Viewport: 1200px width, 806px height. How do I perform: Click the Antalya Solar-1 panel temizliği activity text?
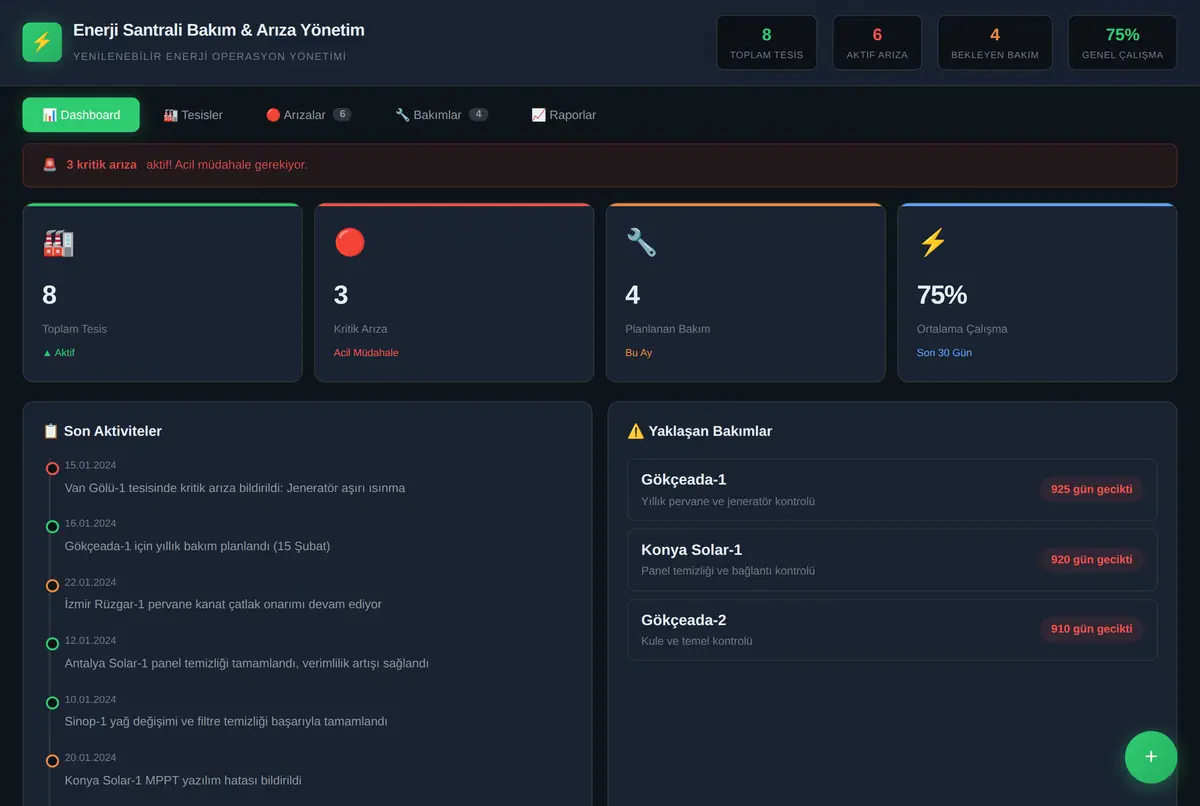pos(247,663)
